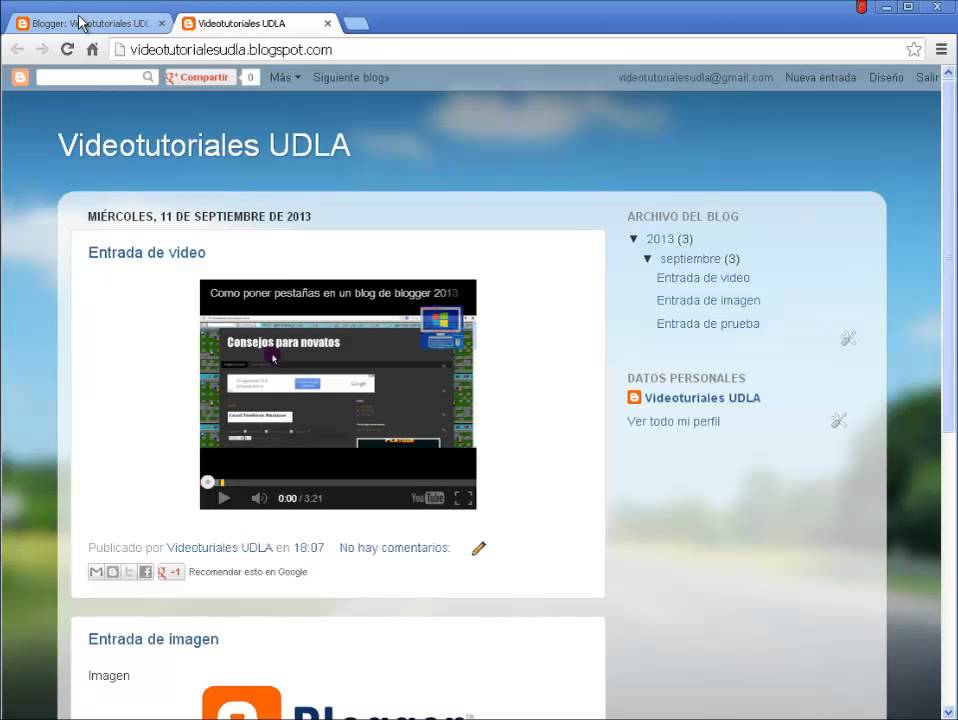958x720 pixels.
Task: Go to the browser home icon
Action: pyautogui.click(x=92, y=50)
